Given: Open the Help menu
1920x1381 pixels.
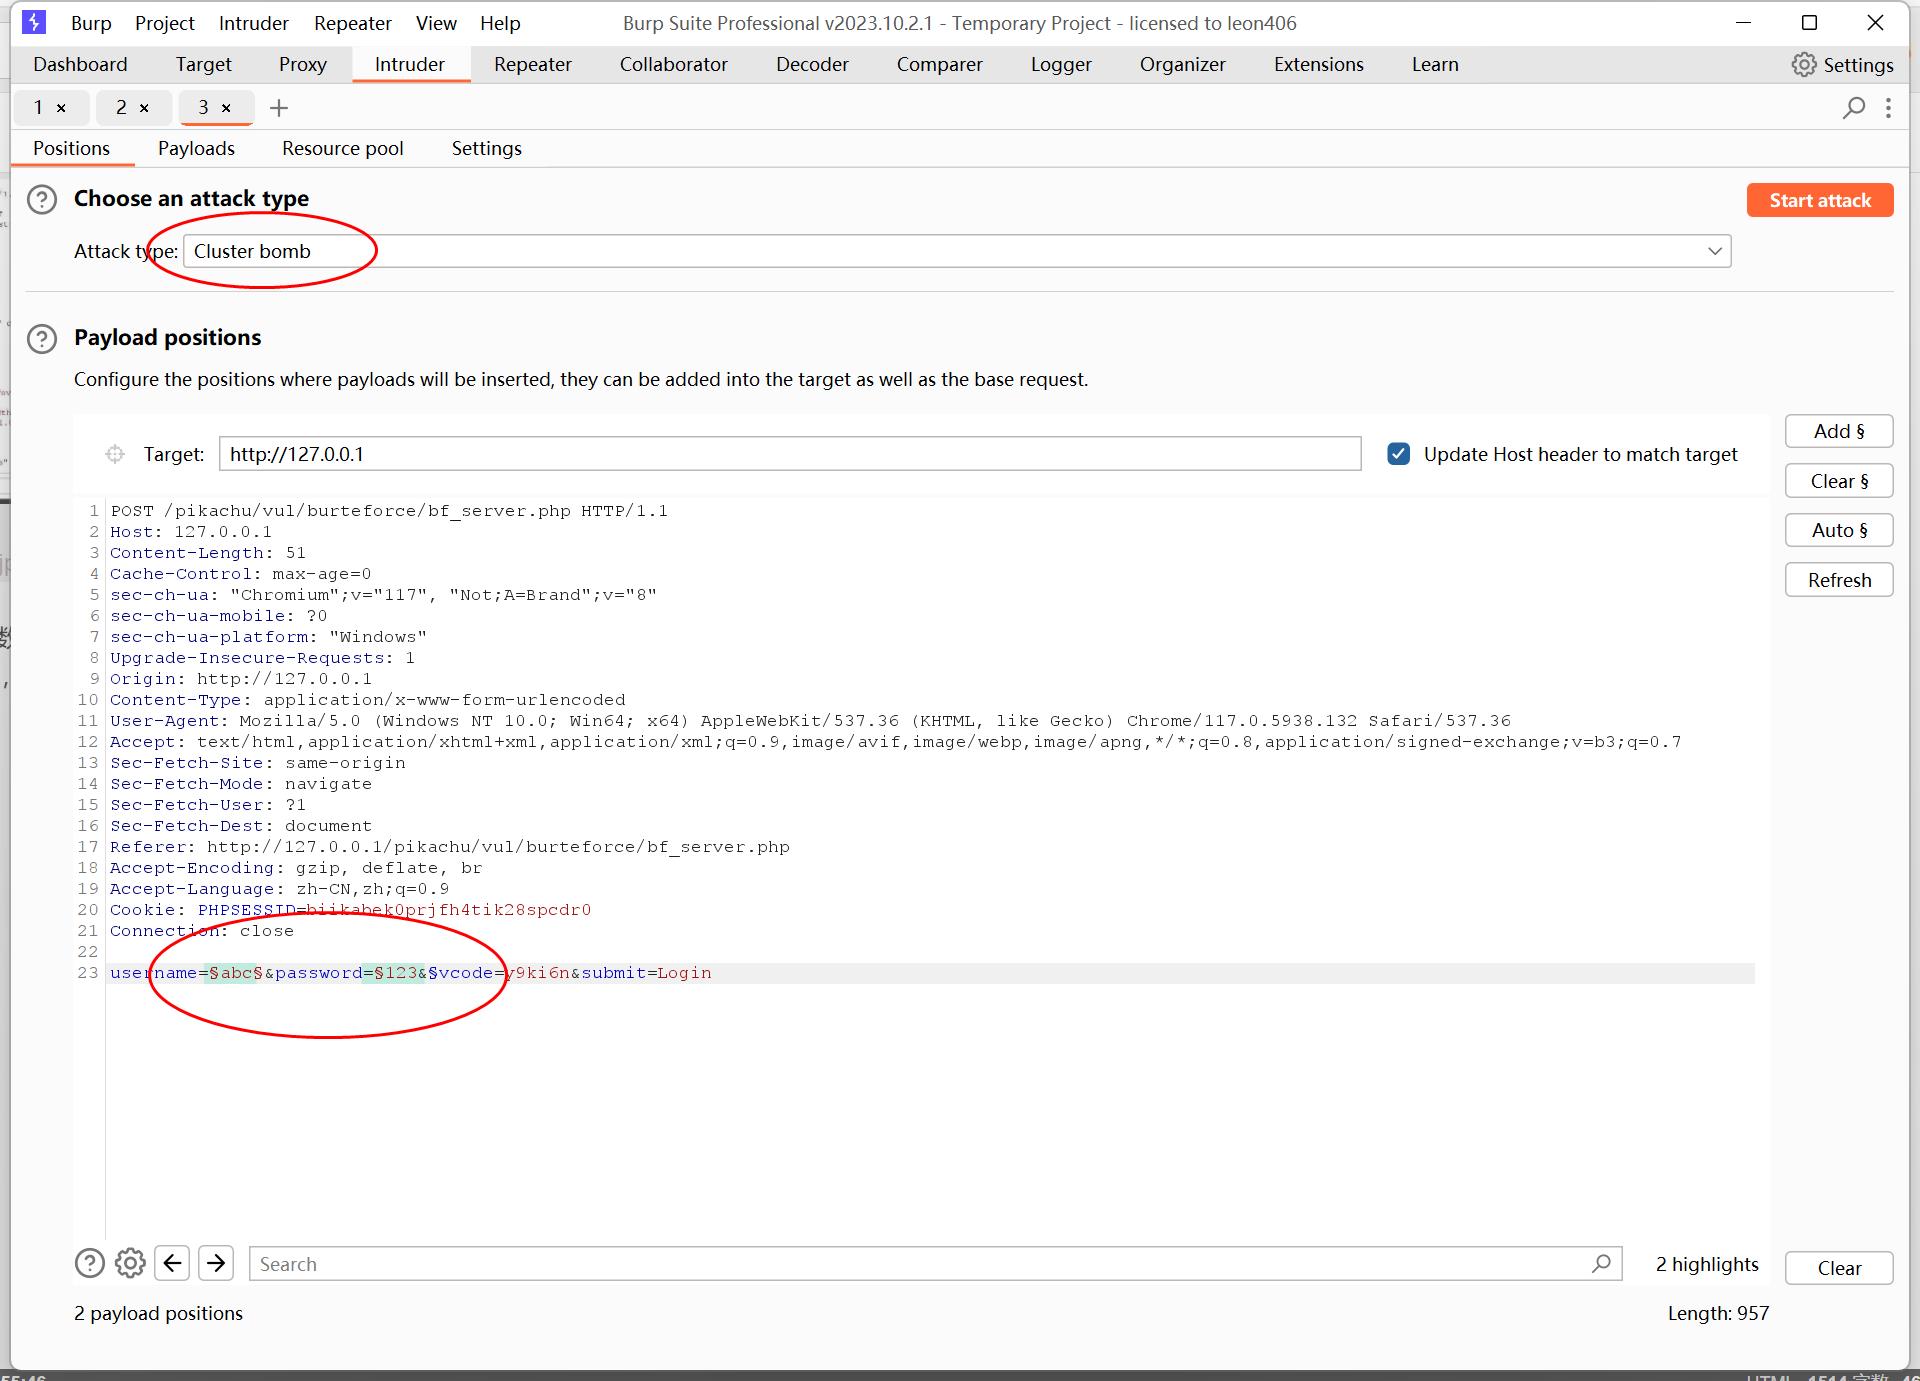Looking at the screenshot, I should point(500,23).
